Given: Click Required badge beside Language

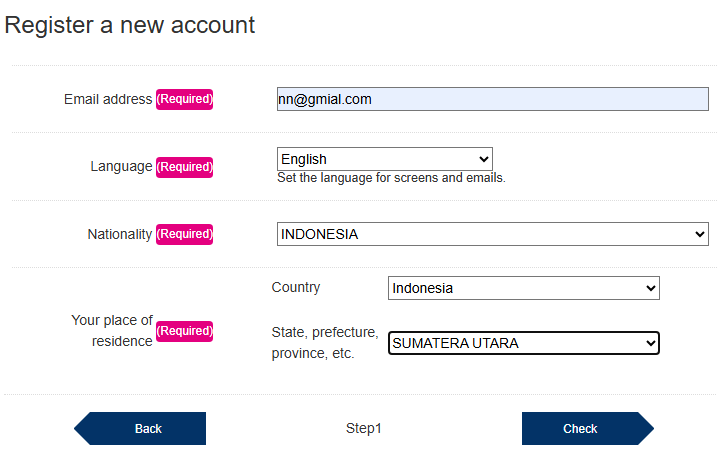Looking at the screenshot, I should click(185, 166).
